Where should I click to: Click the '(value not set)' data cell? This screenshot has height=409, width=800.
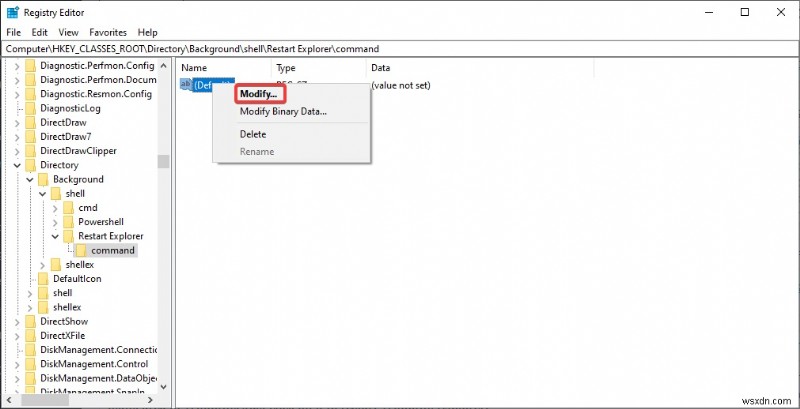tap(401, 85)
